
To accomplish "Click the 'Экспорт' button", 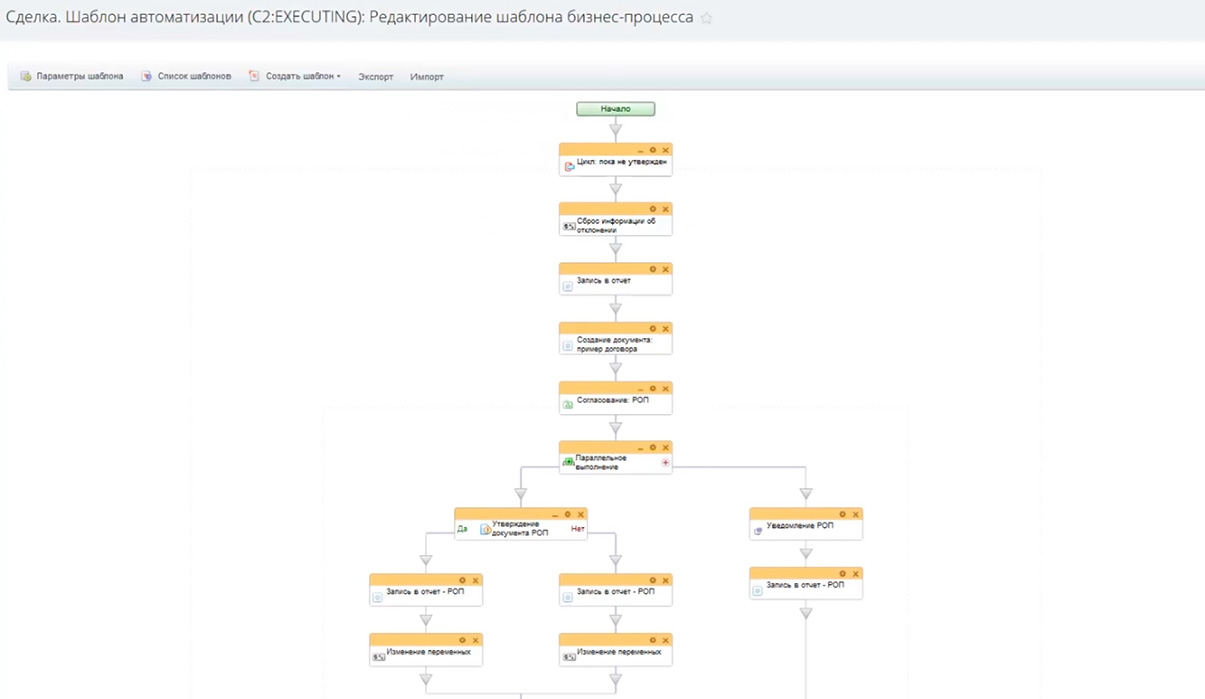I will point(376,77).
